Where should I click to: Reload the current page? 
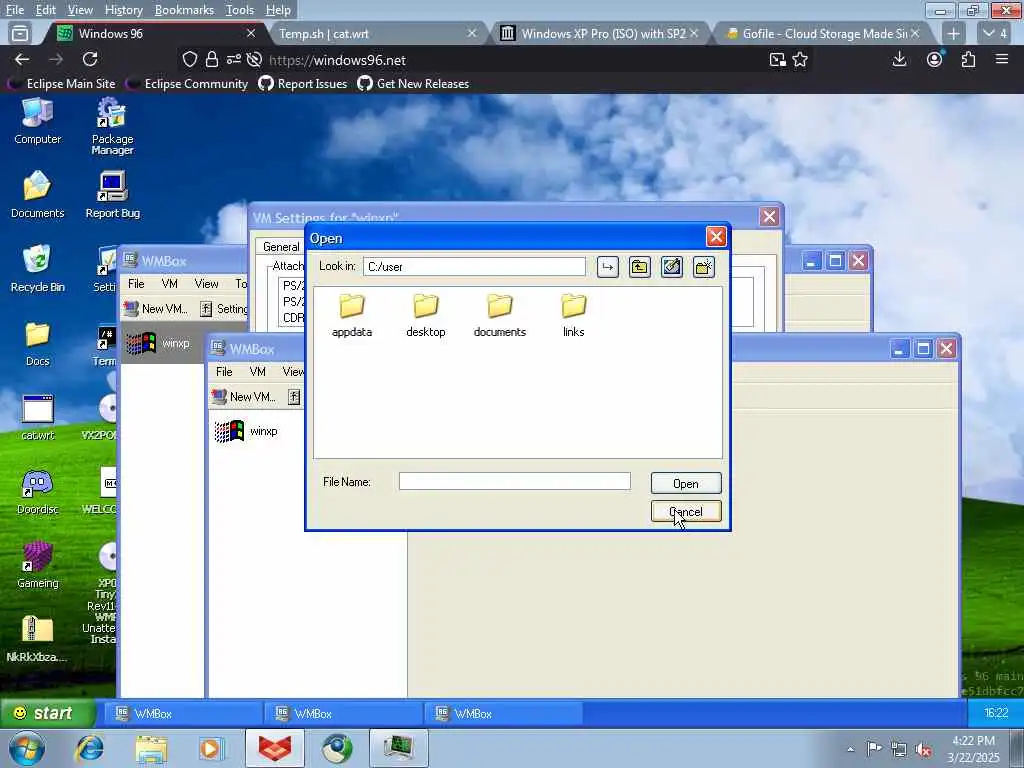coord(90,59)
